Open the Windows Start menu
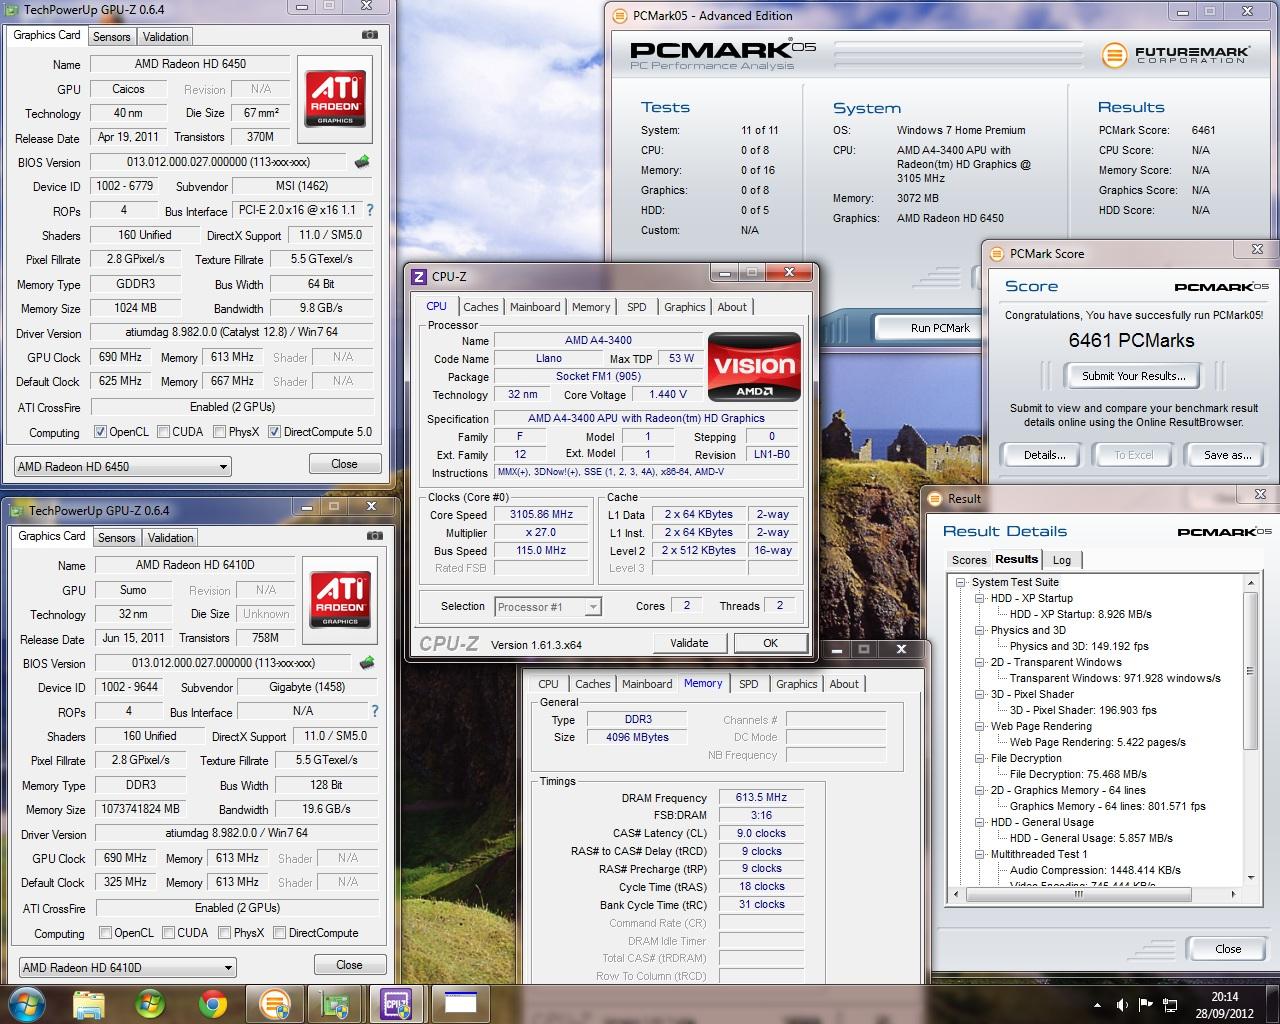 click(x=25, y=1003)
